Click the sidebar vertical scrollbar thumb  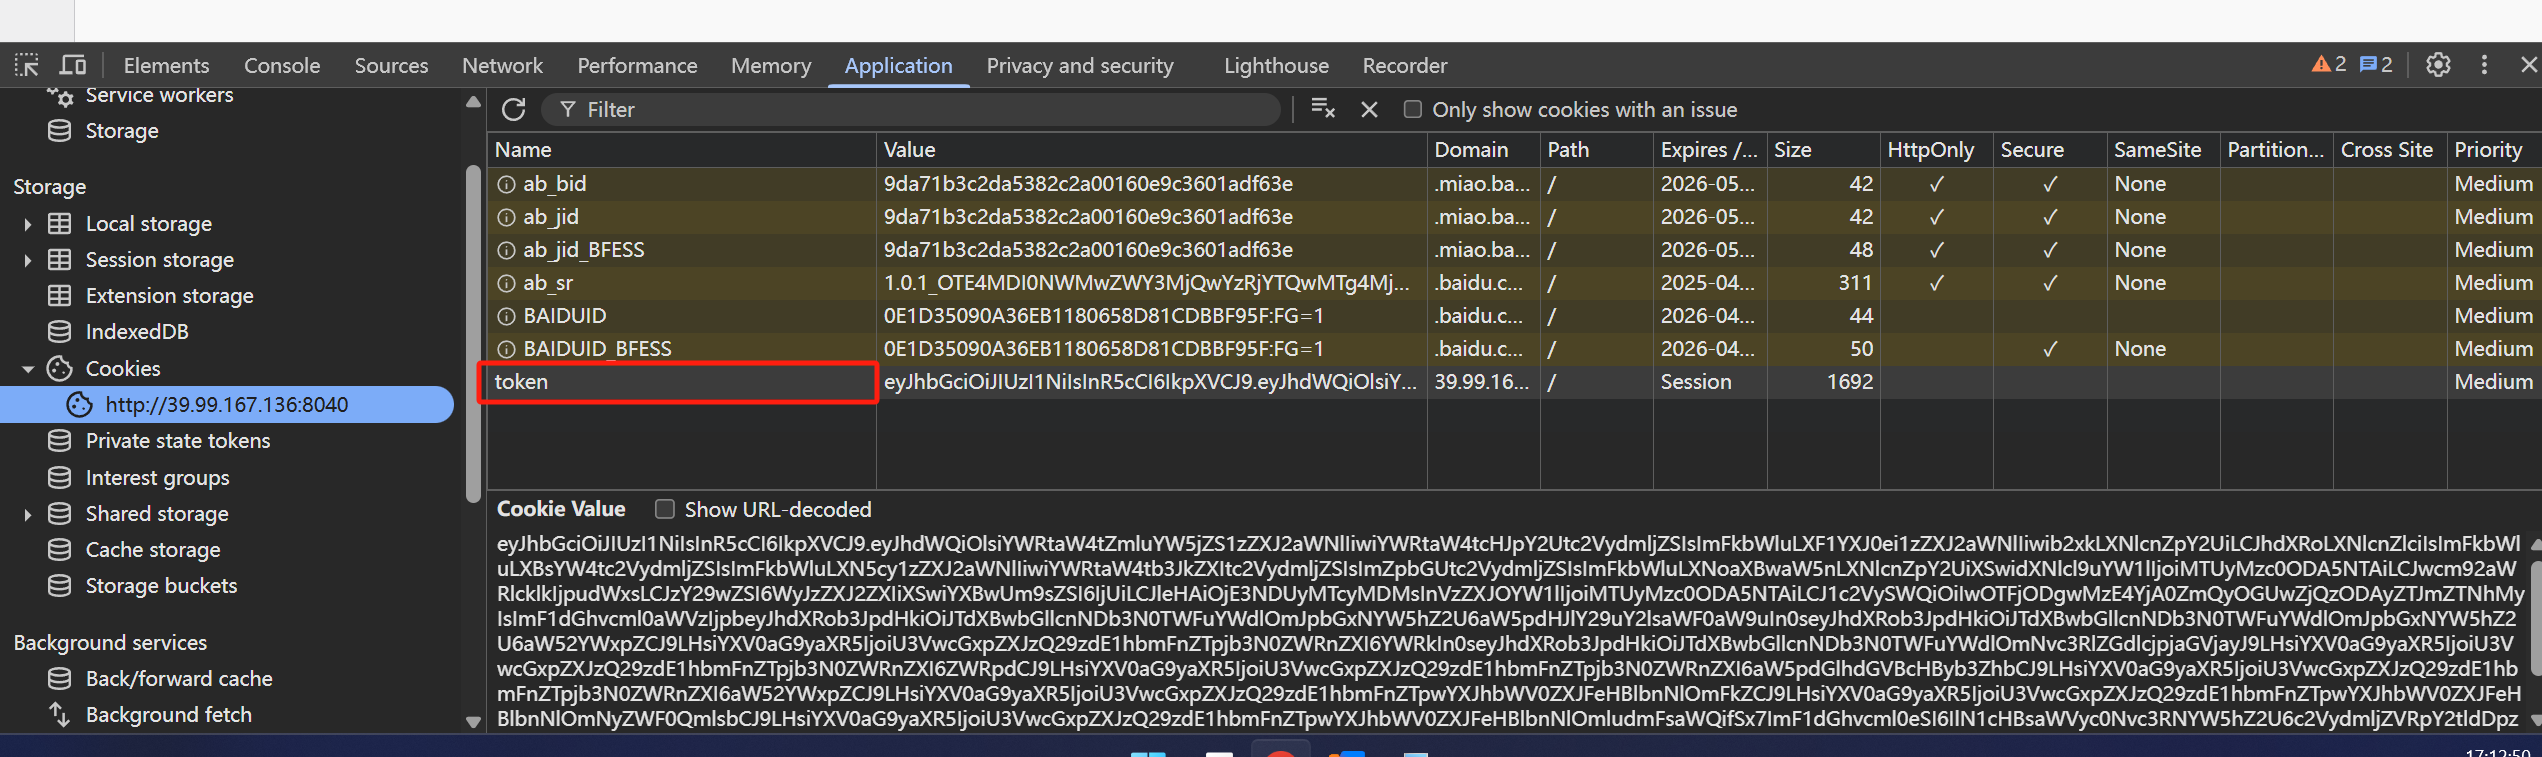473,333
